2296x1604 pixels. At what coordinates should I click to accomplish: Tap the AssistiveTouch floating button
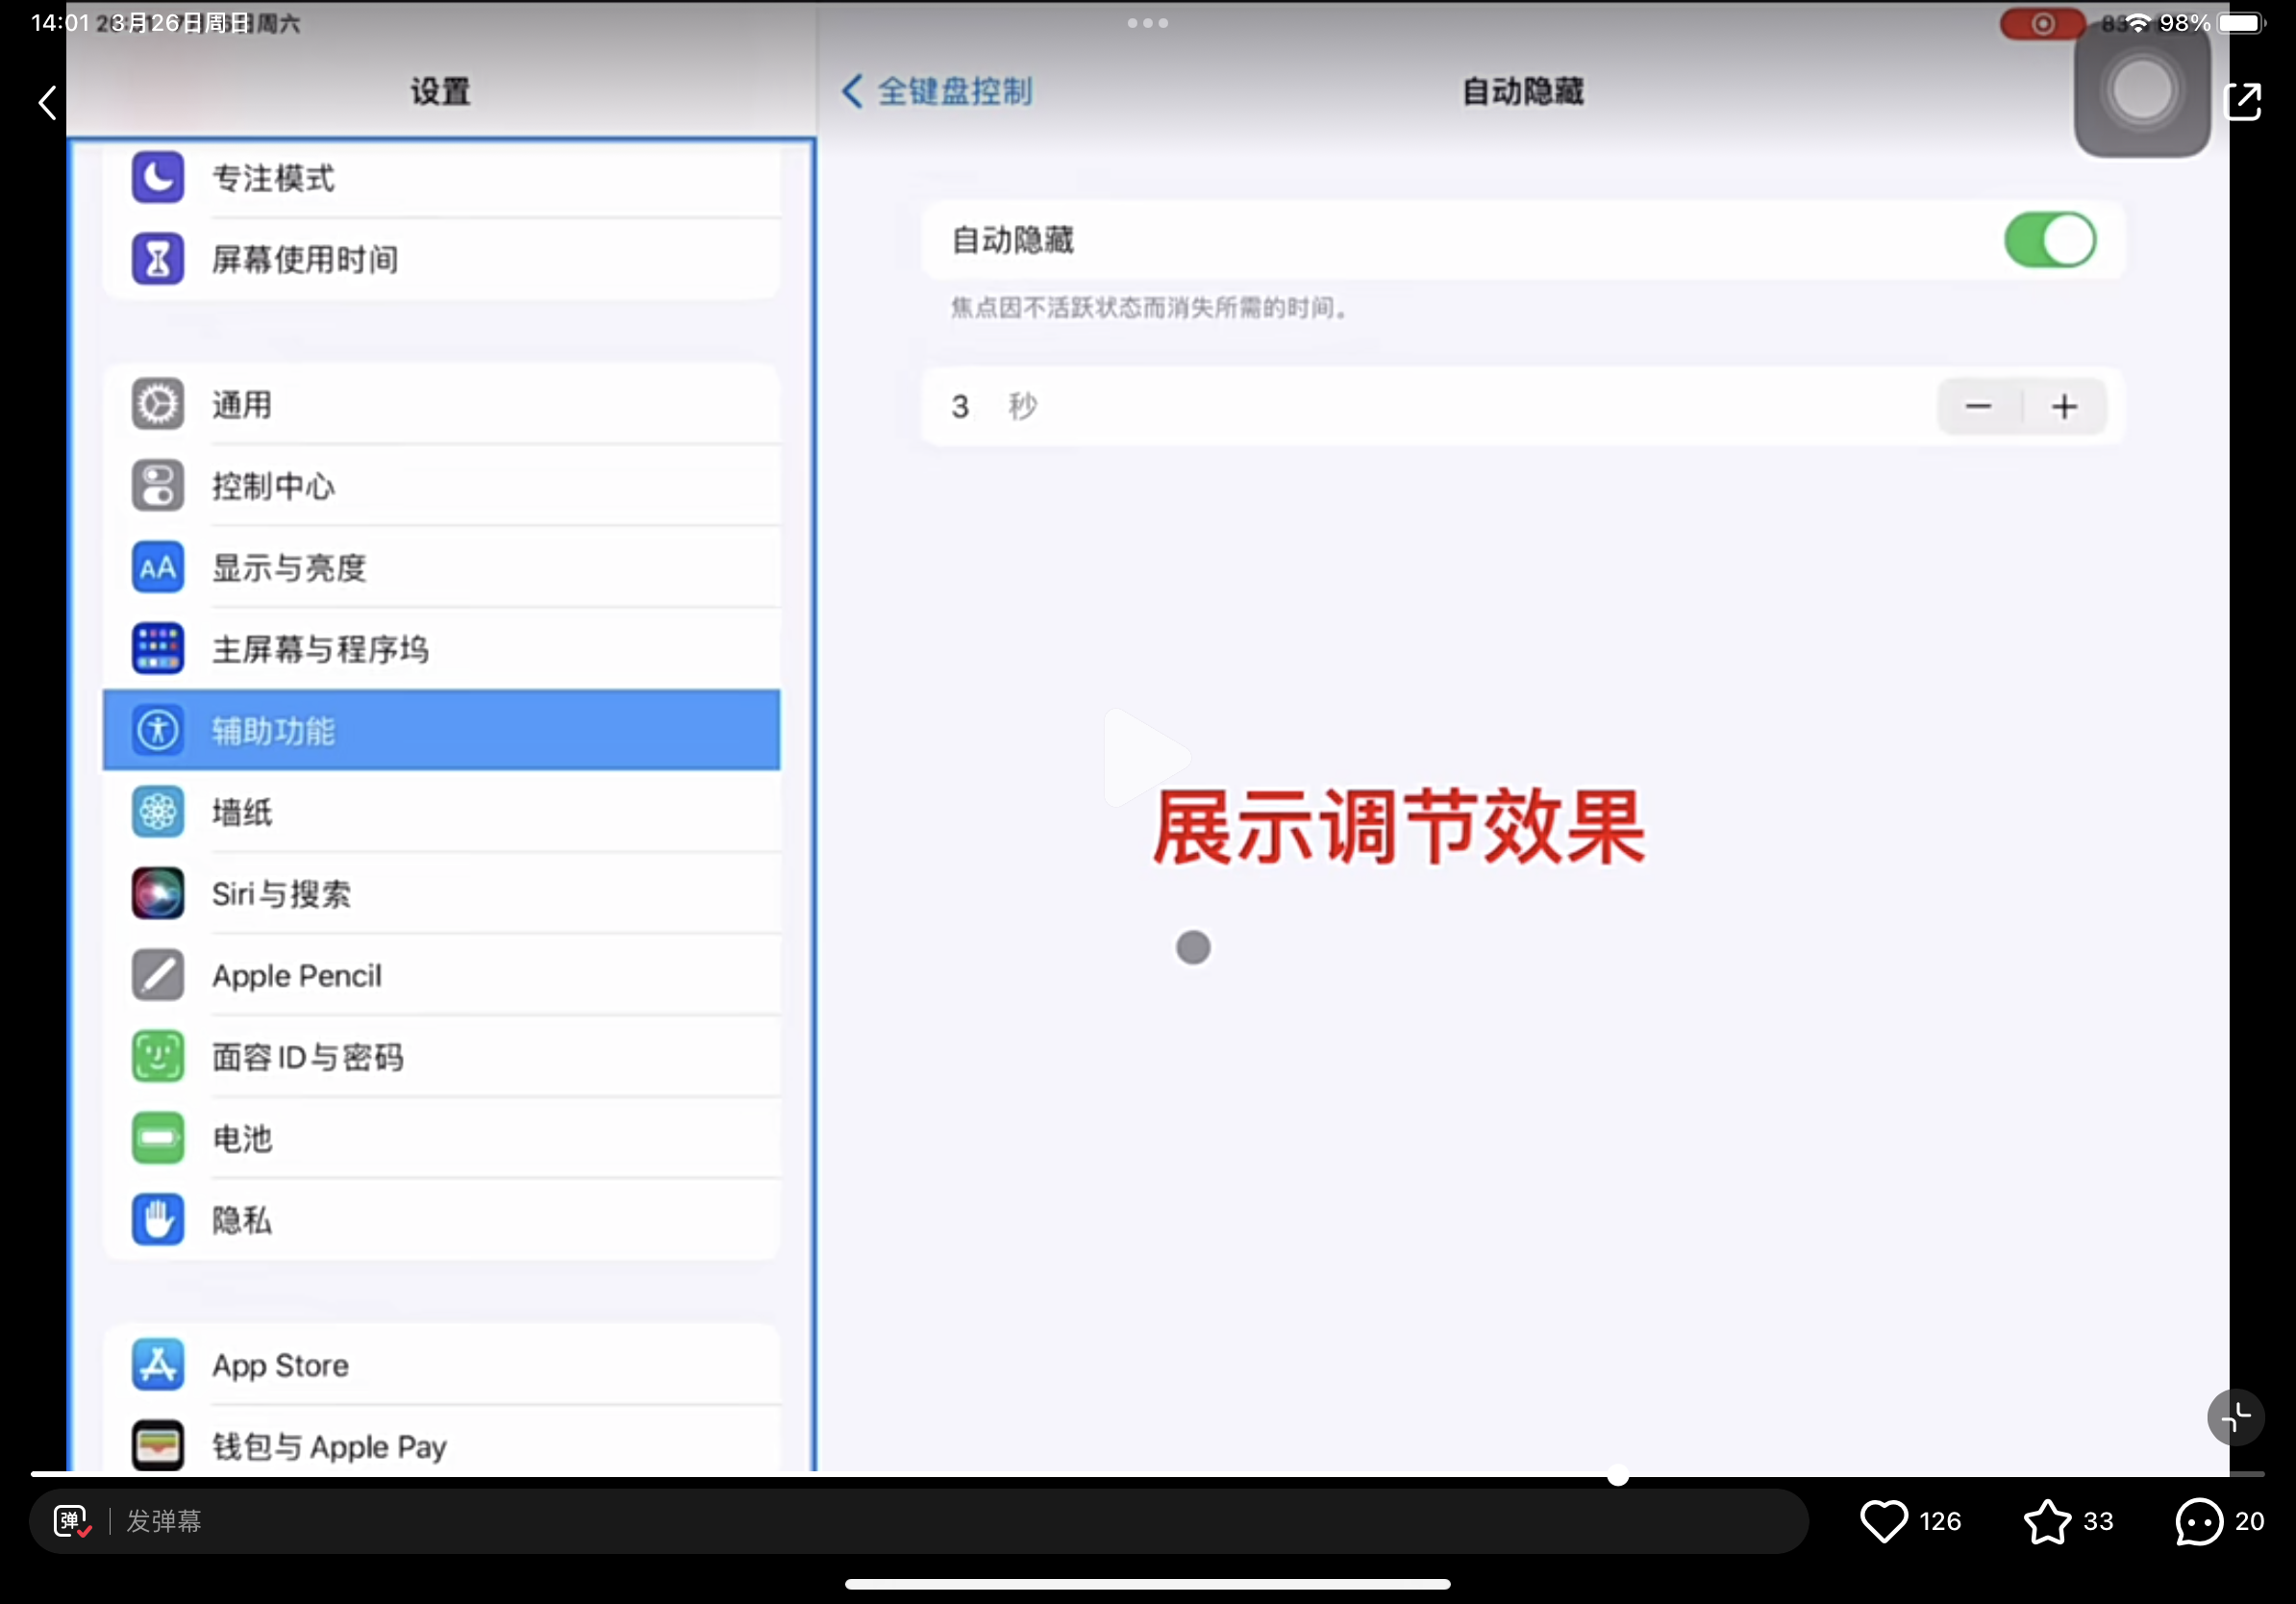(x=2141, y=91)
